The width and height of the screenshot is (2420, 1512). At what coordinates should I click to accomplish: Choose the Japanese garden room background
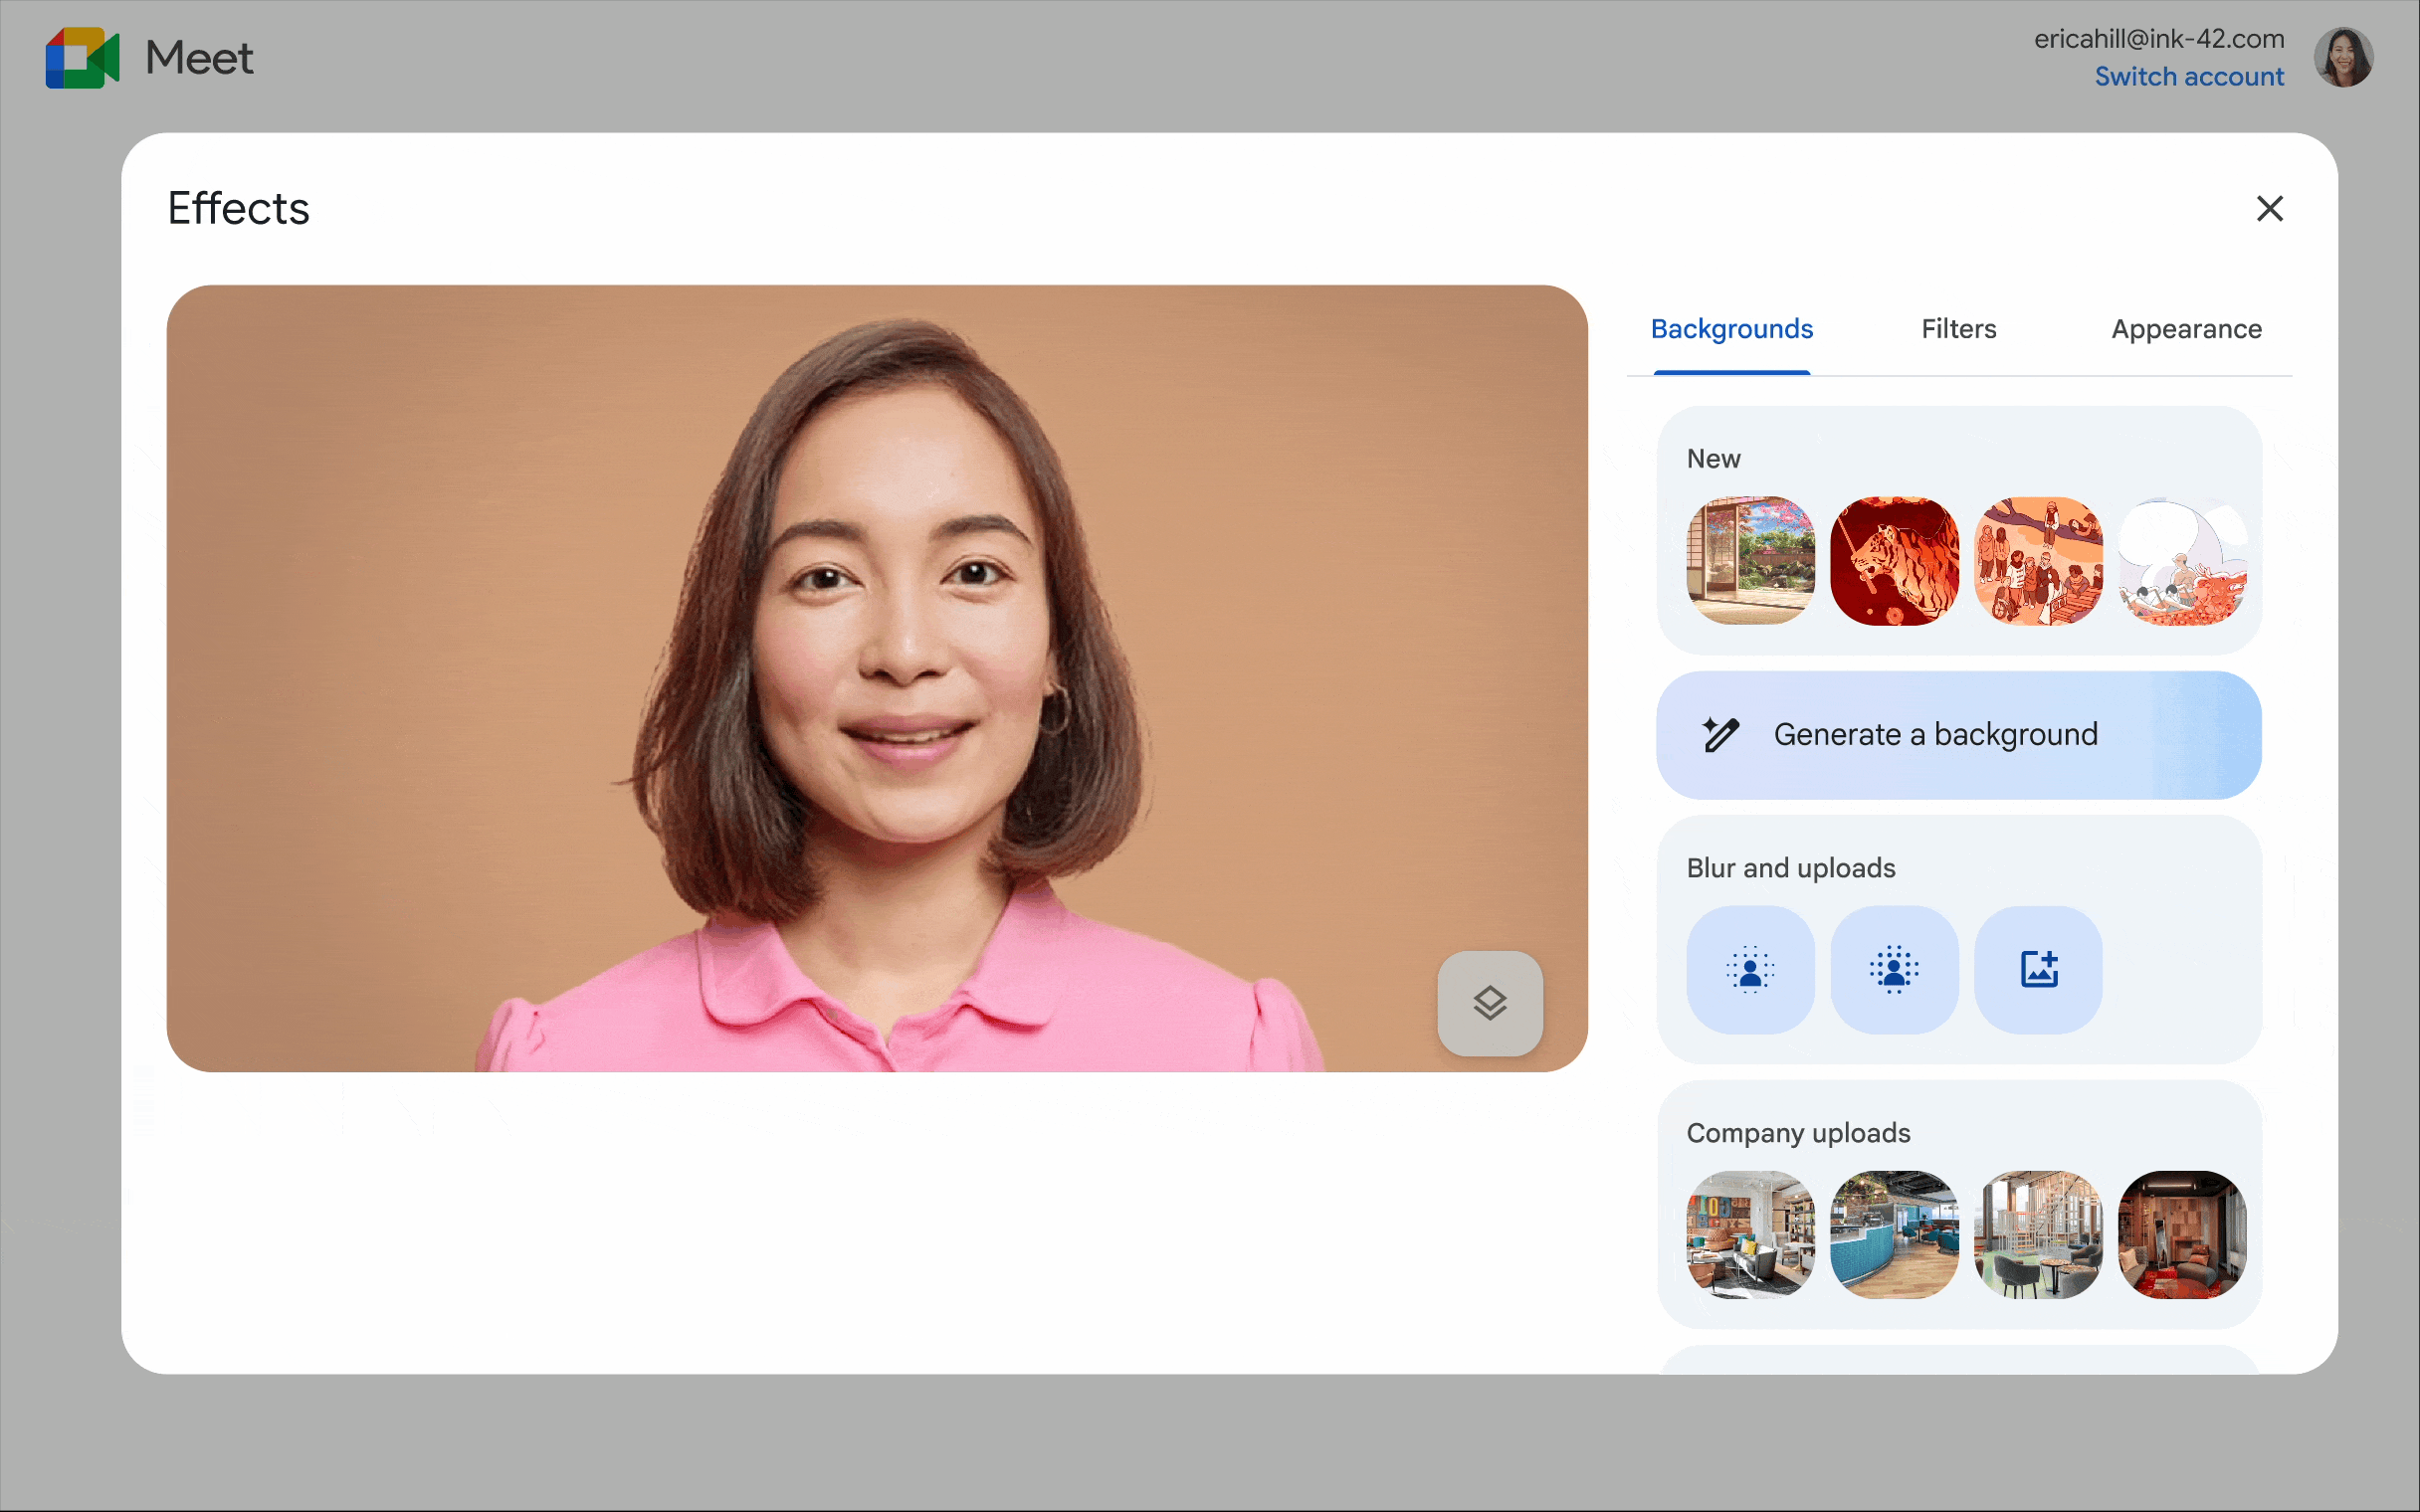click(1750, 561)
